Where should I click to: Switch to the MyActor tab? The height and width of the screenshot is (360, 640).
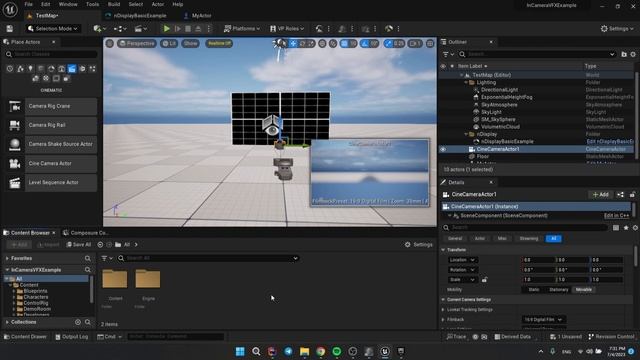pyautogui.click(x=198, y=16)
